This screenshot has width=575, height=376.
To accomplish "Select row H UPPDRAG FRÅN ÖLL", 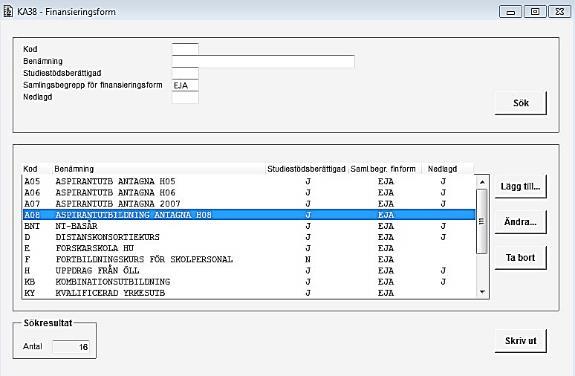I will [x=249, y=271].
